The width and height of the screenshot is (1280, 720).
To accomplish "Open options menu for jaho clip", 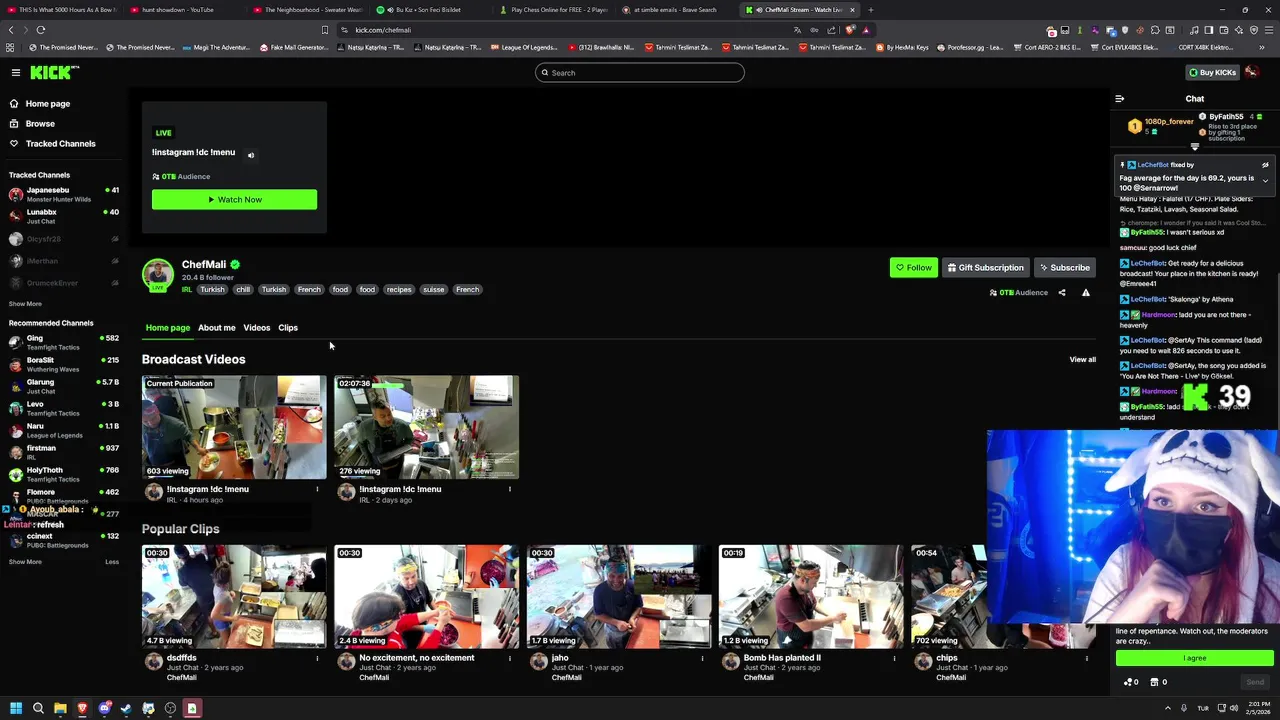I will click(x=702, y=658).
